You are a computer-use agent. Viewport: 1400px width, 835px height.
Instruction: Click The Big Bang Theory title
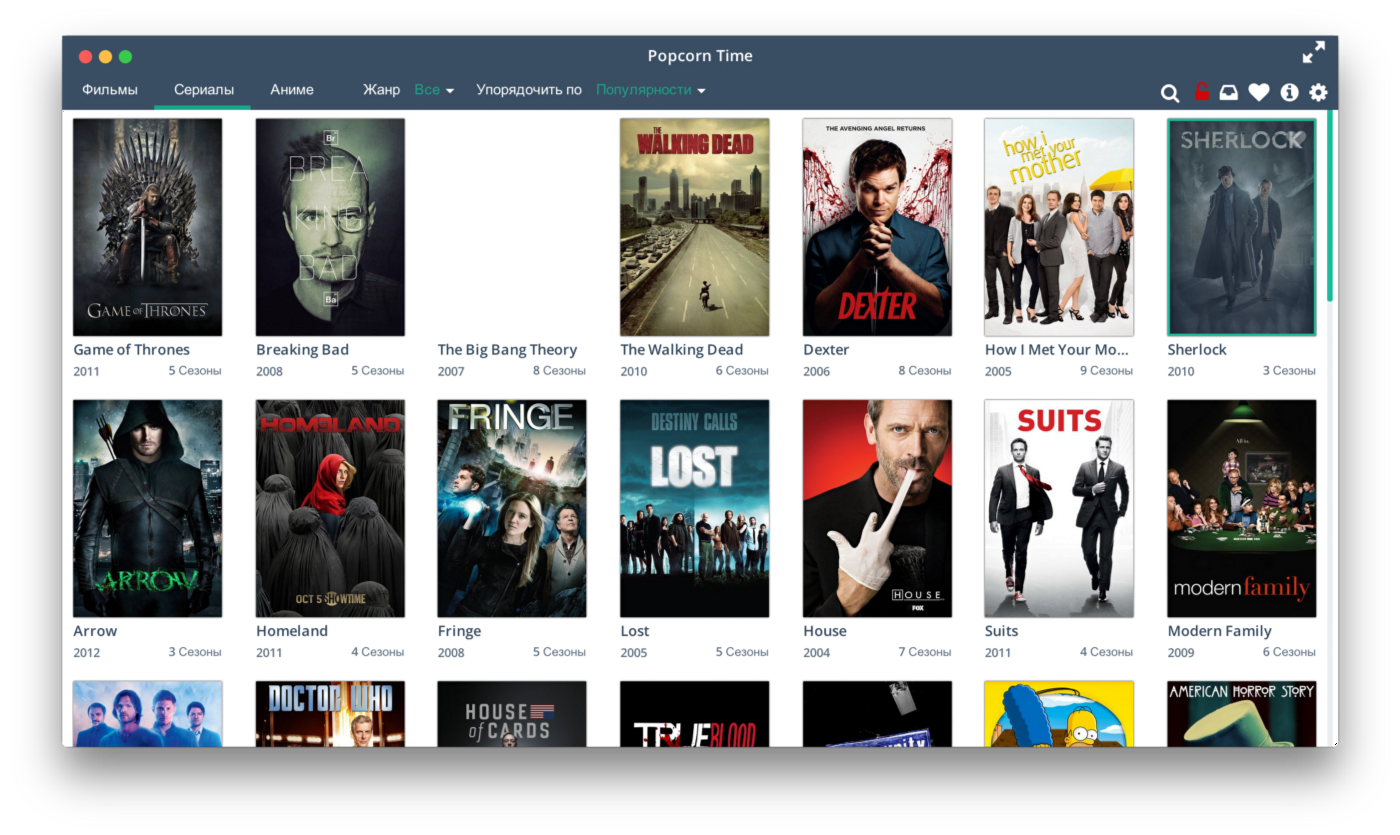[x=507, y=350]
